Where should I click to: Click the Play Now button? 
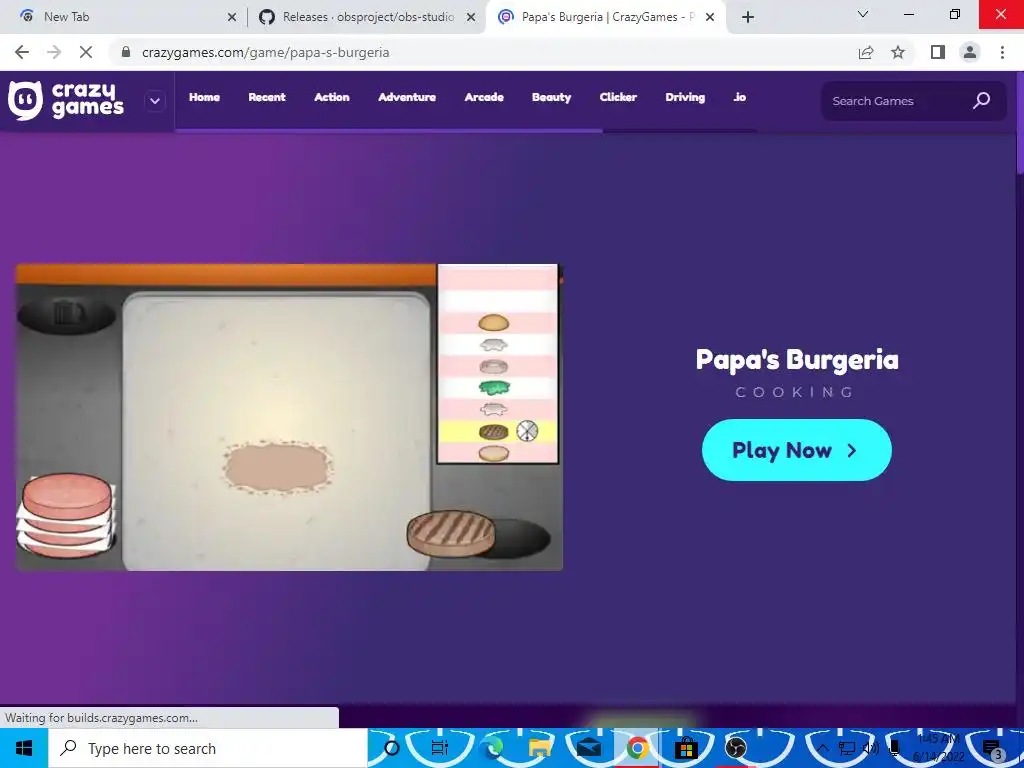[797, 450]
